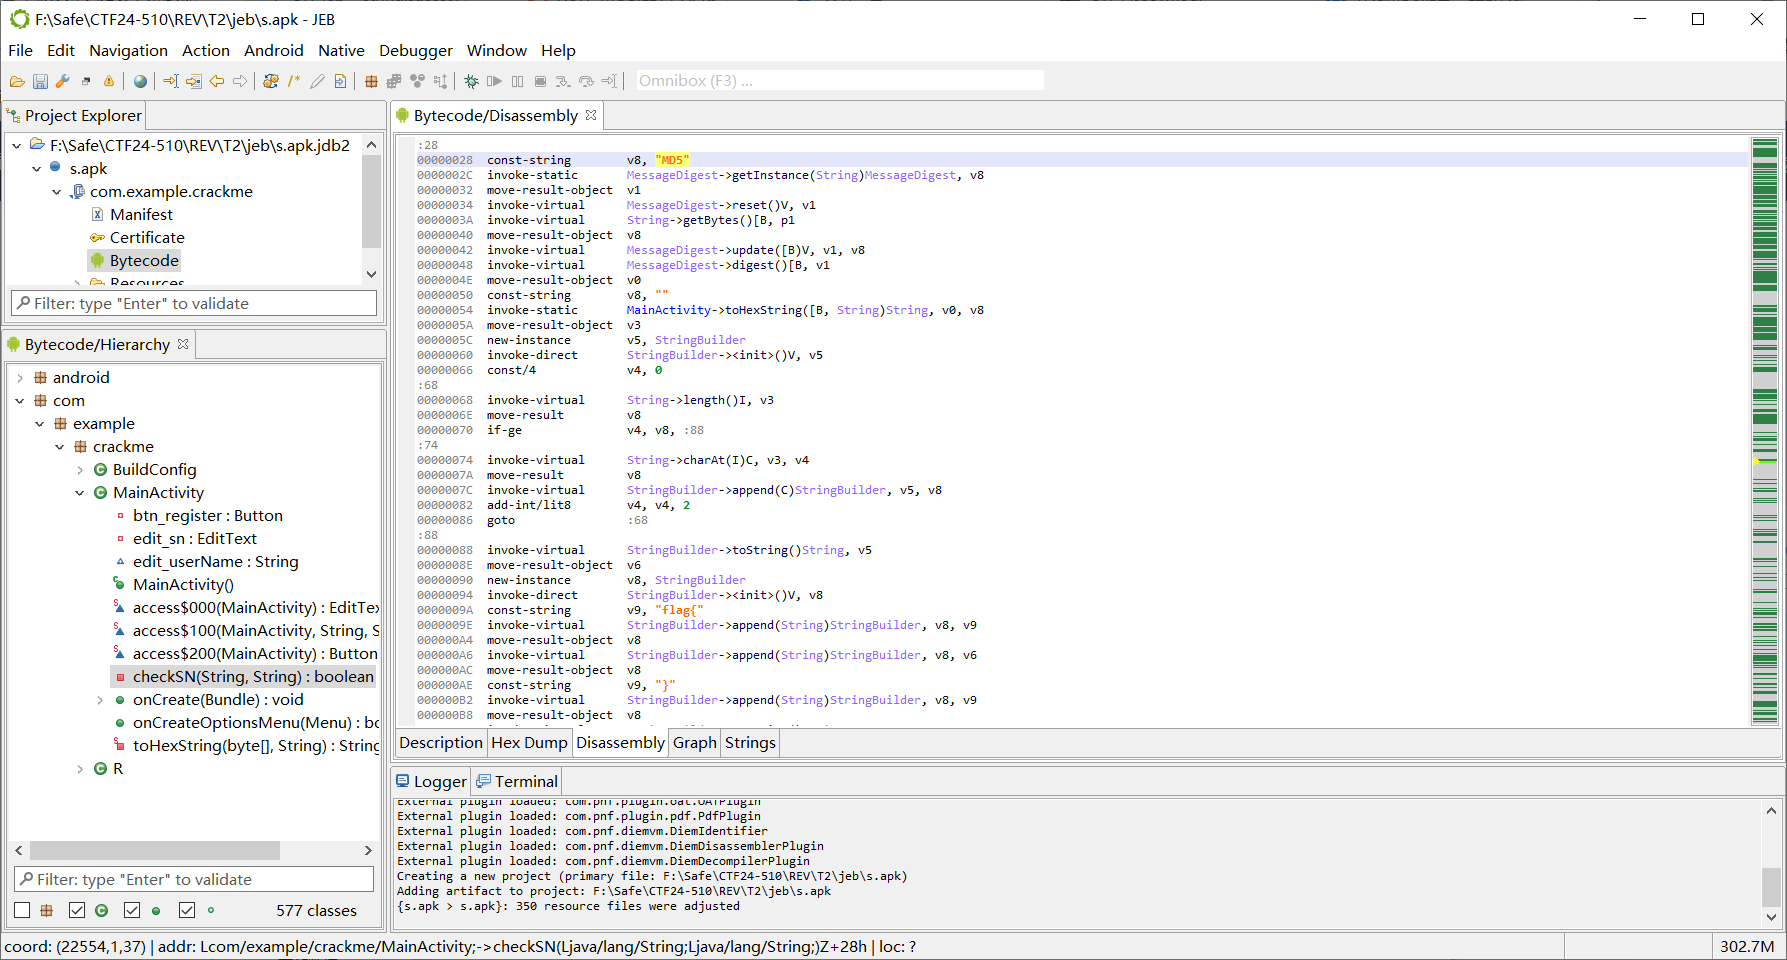Click the Bytecode/Hierarchy filter field
Image resolution: width=1787 pixels, height=960 pixels.
(x=194, y=879)
